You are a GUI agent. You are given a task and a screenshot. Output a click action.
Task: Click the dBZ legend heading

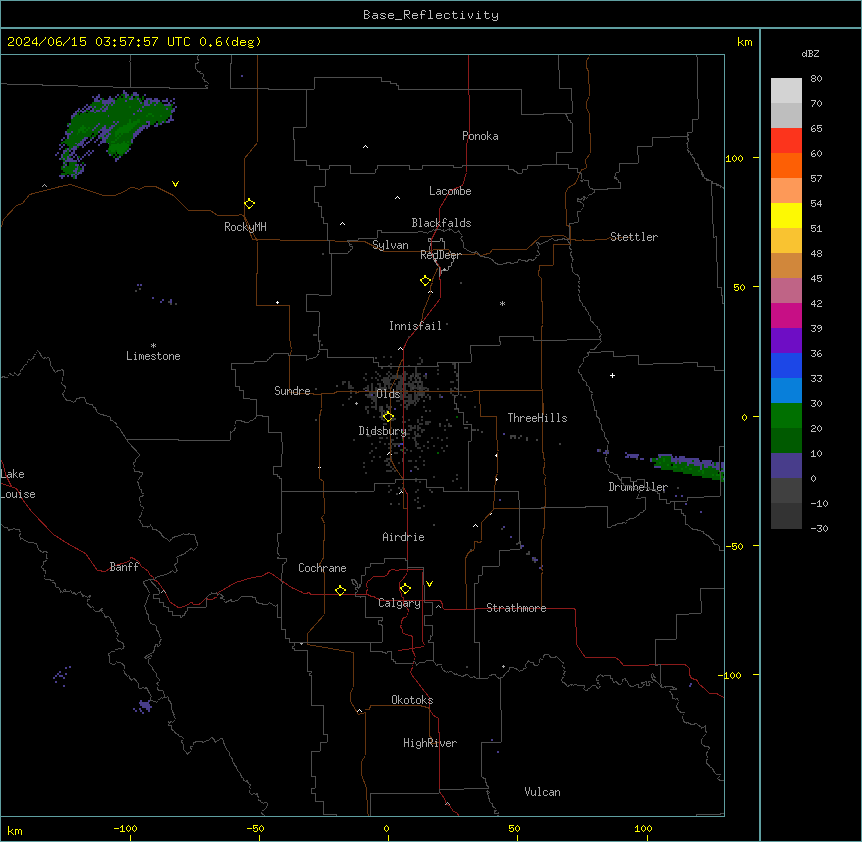click(x=810, y=53)
